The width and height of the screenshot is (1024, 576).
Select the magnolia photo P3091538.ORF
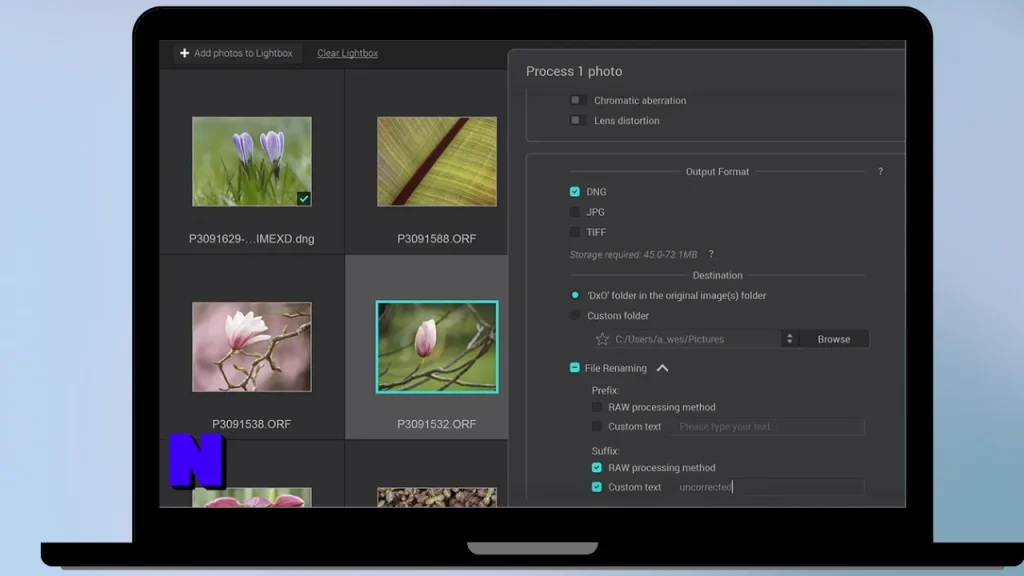251,347
